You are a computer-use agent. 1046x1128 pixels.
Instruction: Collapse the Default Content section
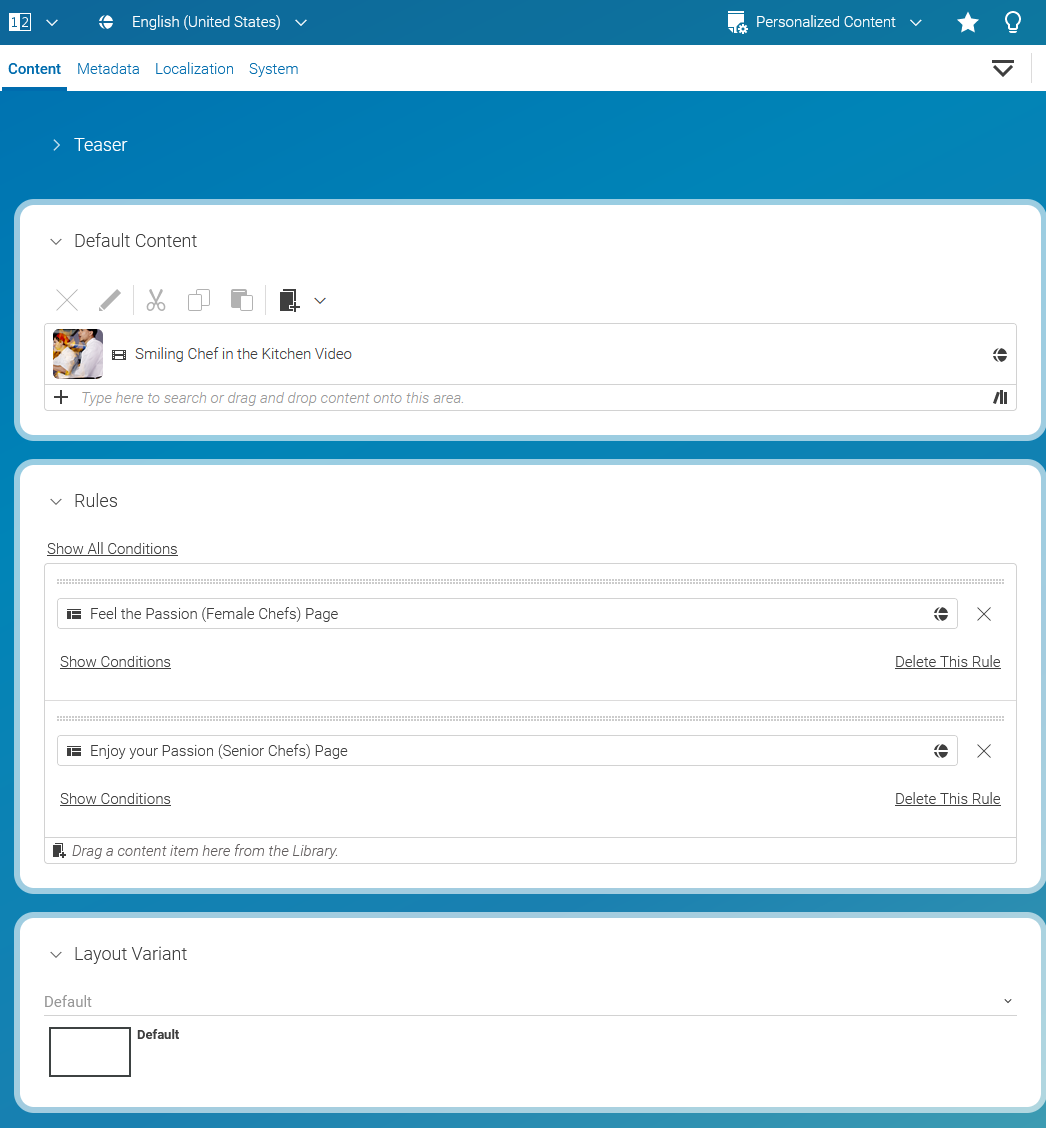(x=56, y=241)
